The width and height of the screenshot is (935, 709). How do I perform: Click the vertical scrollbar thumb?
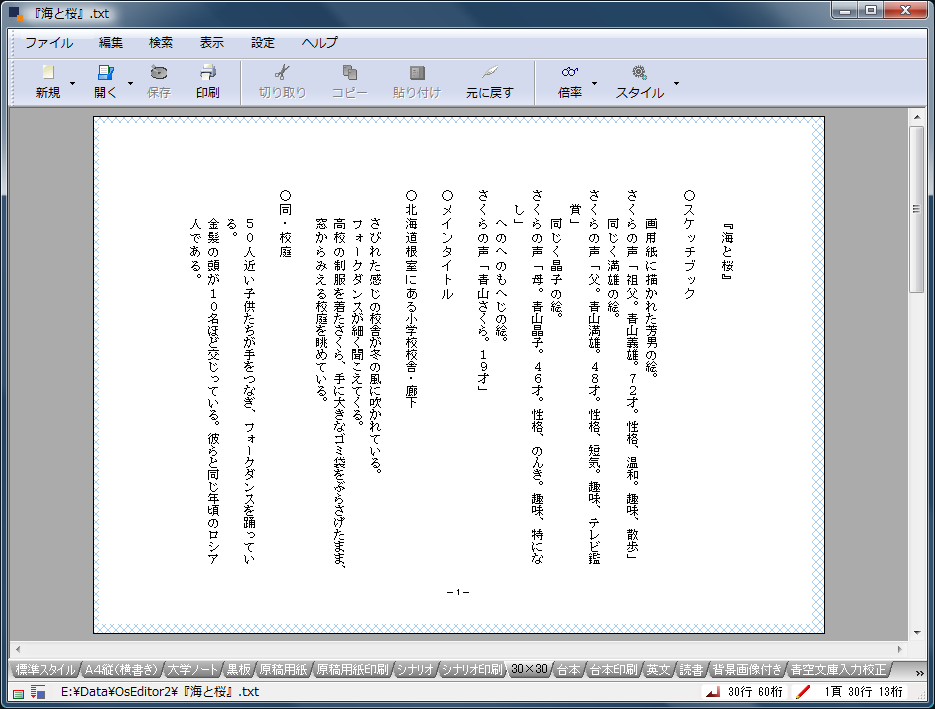[x=917, y=209]
